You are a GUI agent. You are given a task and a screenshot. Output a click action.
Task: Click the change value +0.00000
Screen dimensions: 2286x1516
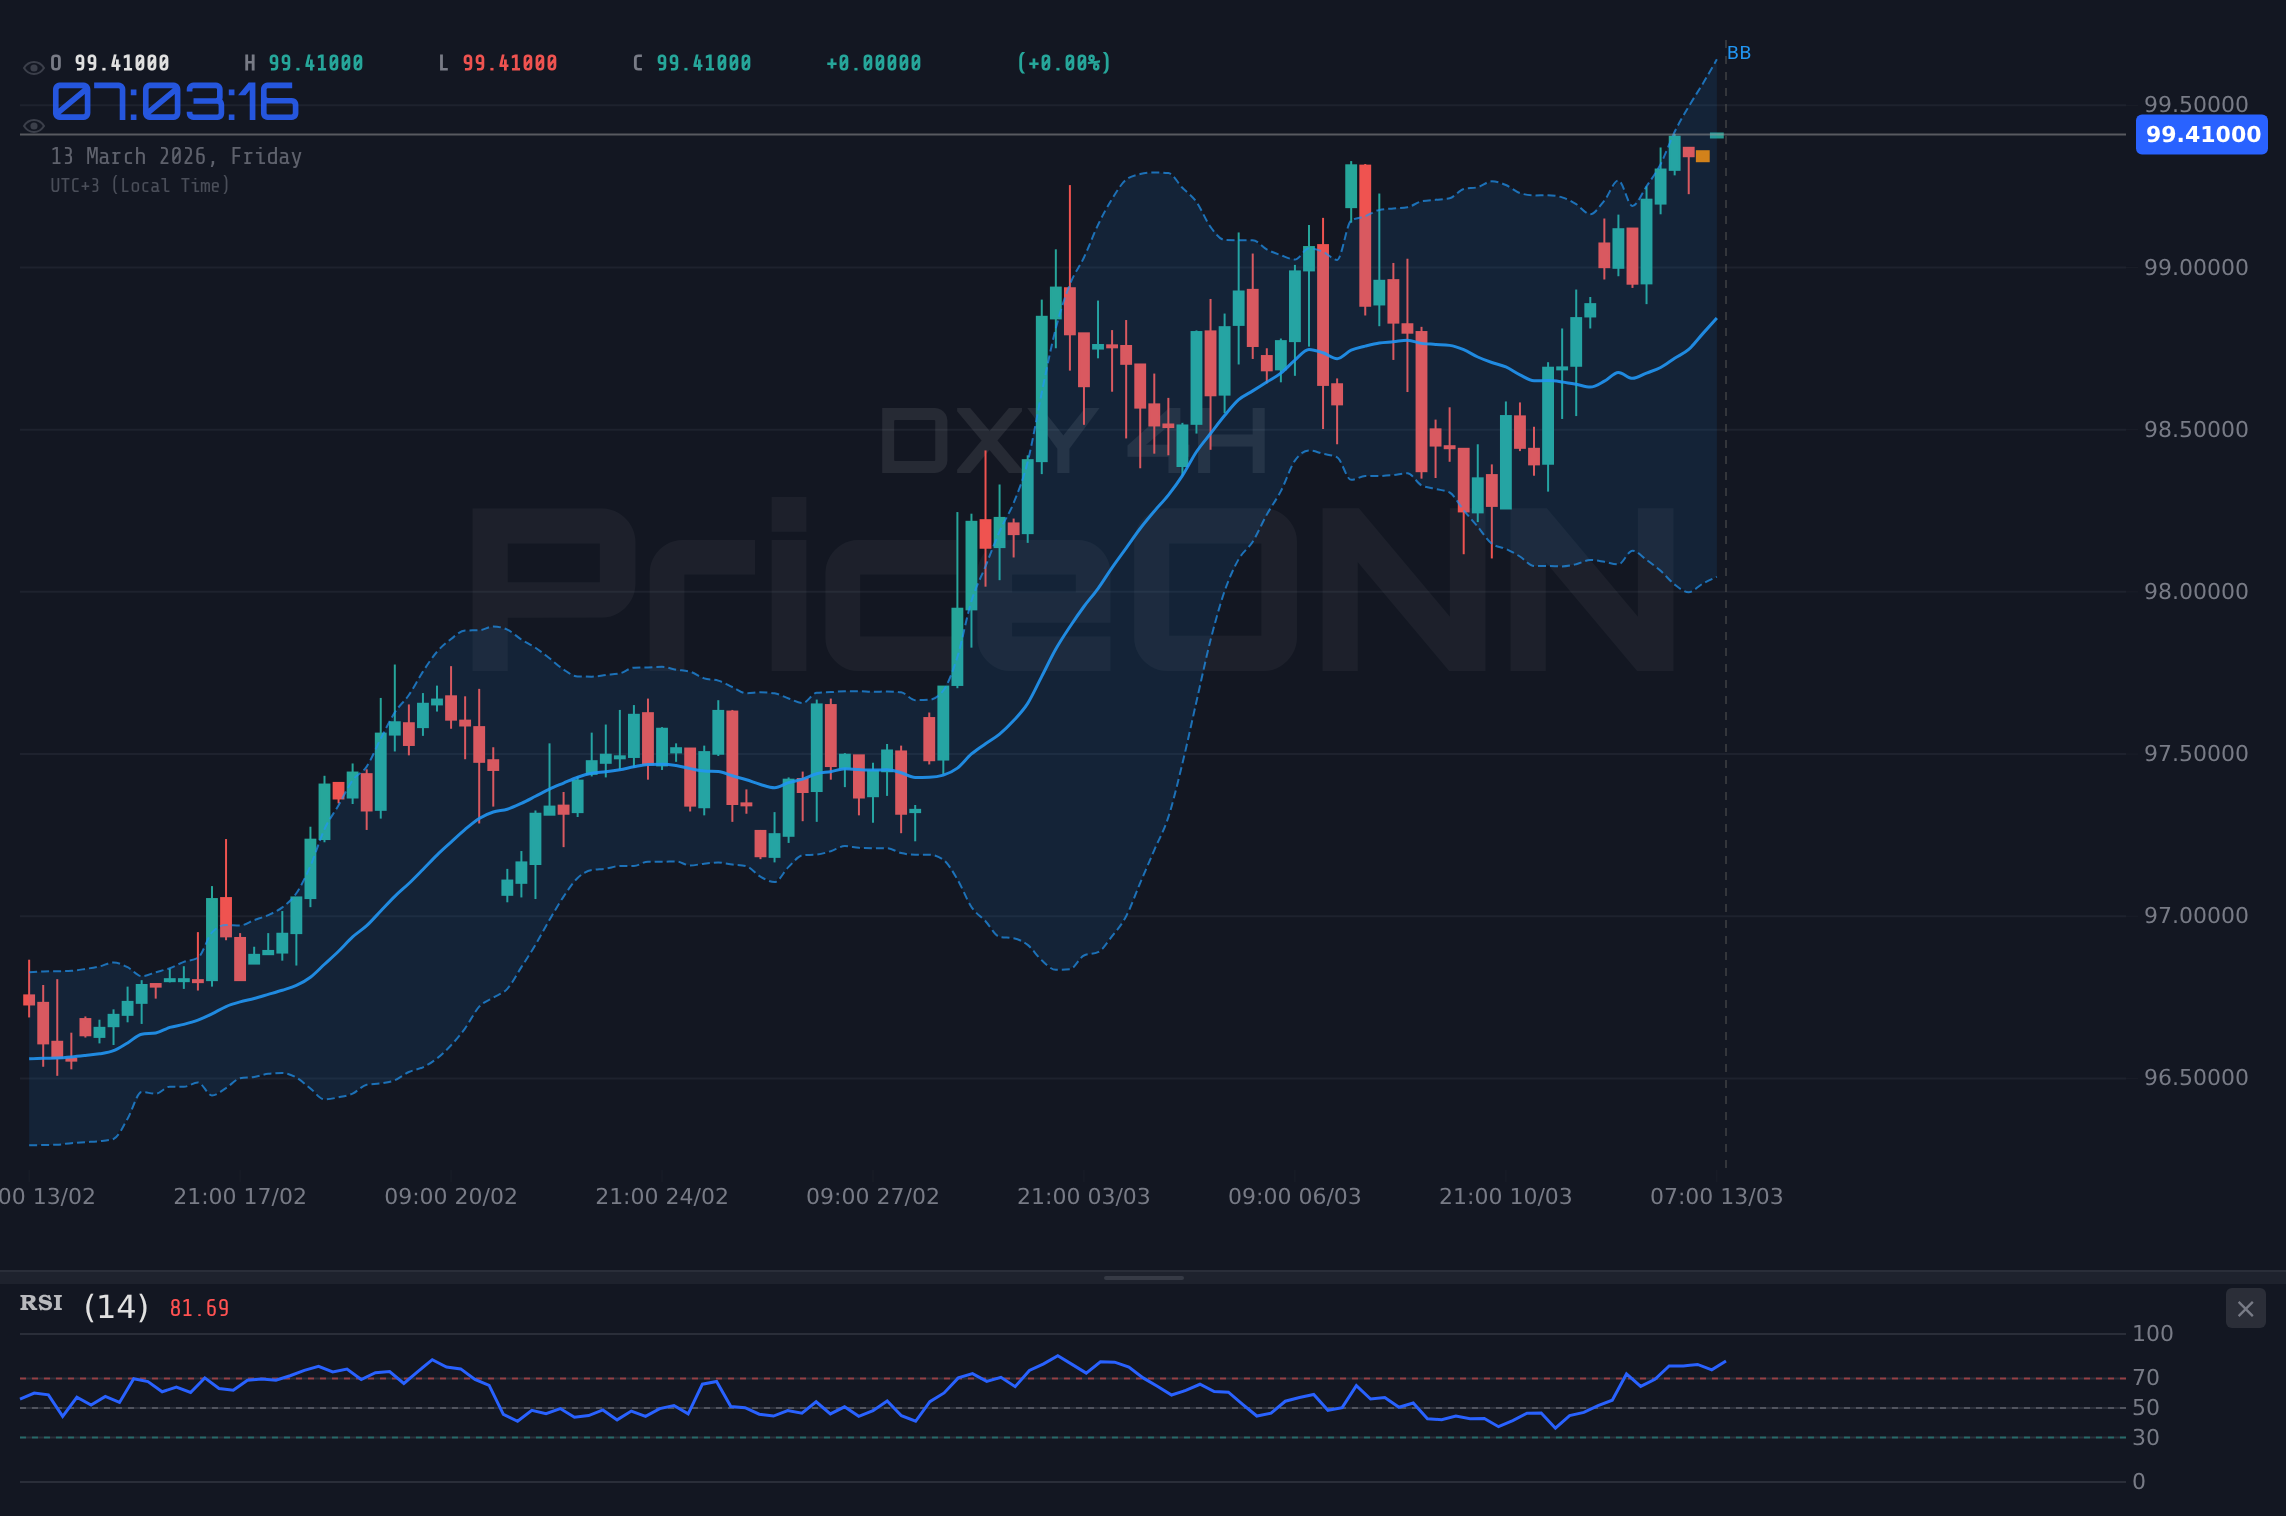(874, 63)
